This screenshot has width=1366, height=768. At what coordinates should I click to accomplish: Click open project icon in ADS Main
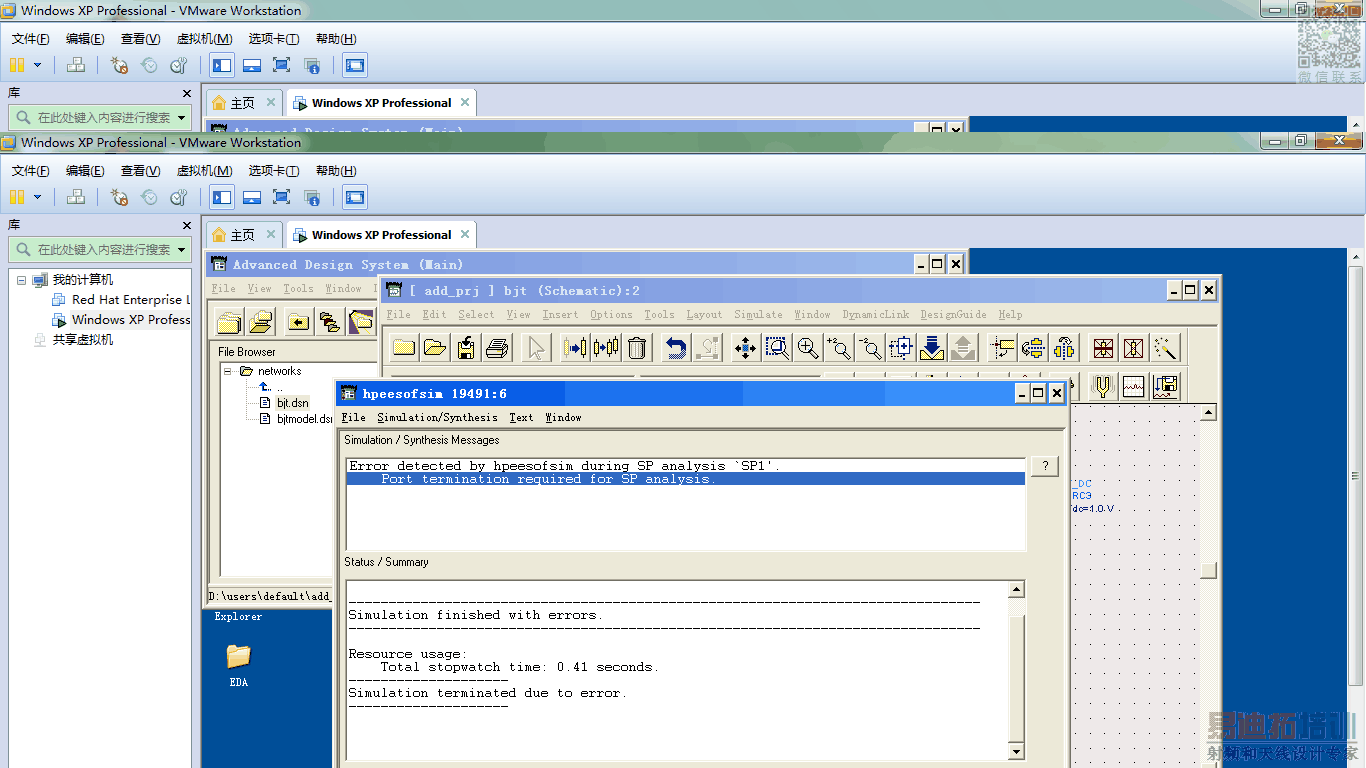coord(261,321)
